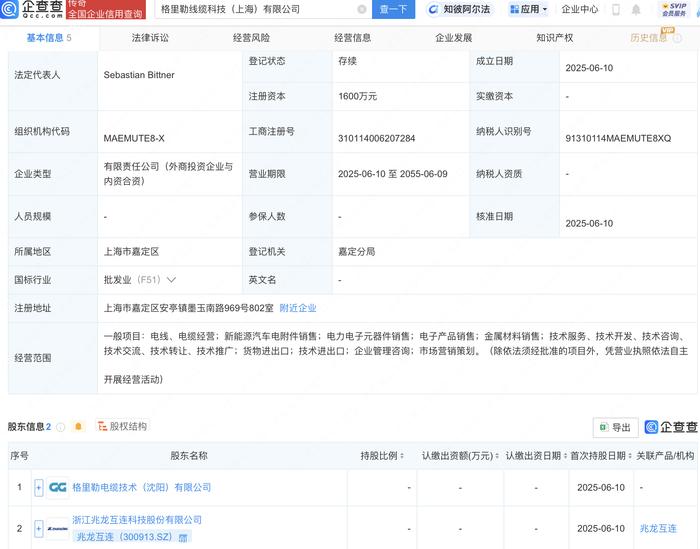Click registration number 310114006207284
This screenshot has height=549, width=700.
click(376, 138)
